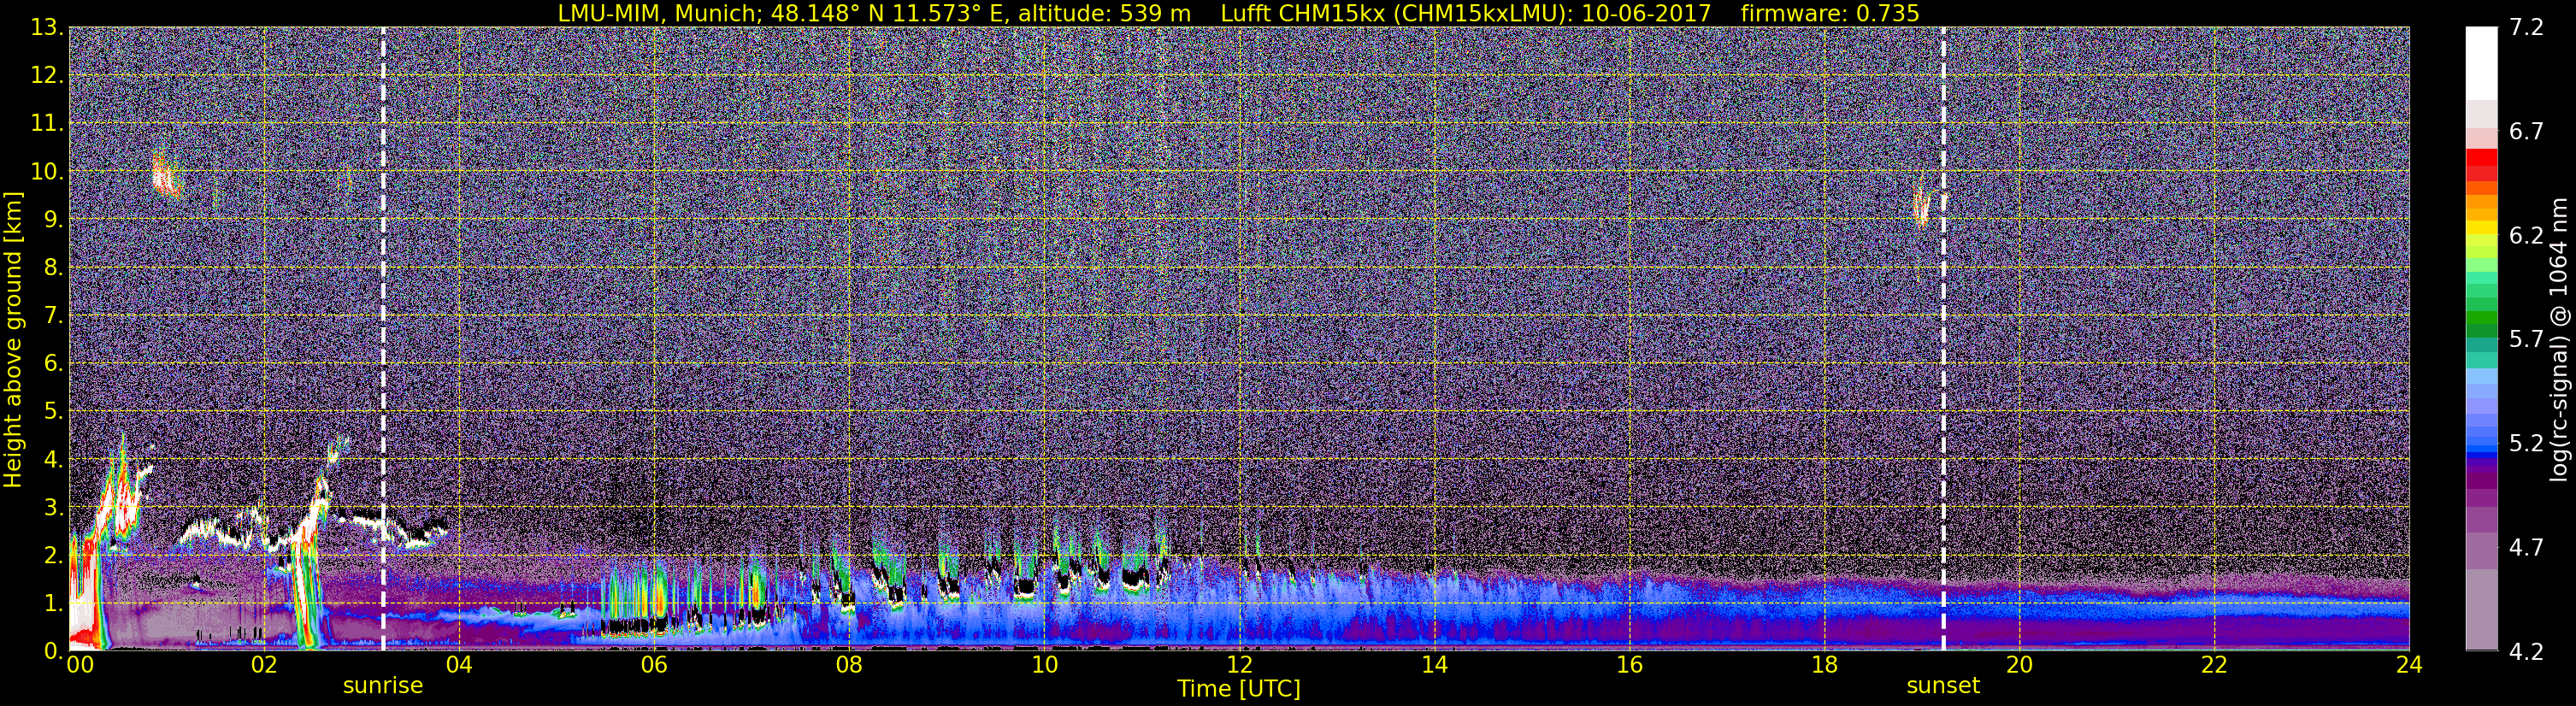2576x706 pixels.
Task: Click the time axis tick label 24
Action: click(2409, 666)
